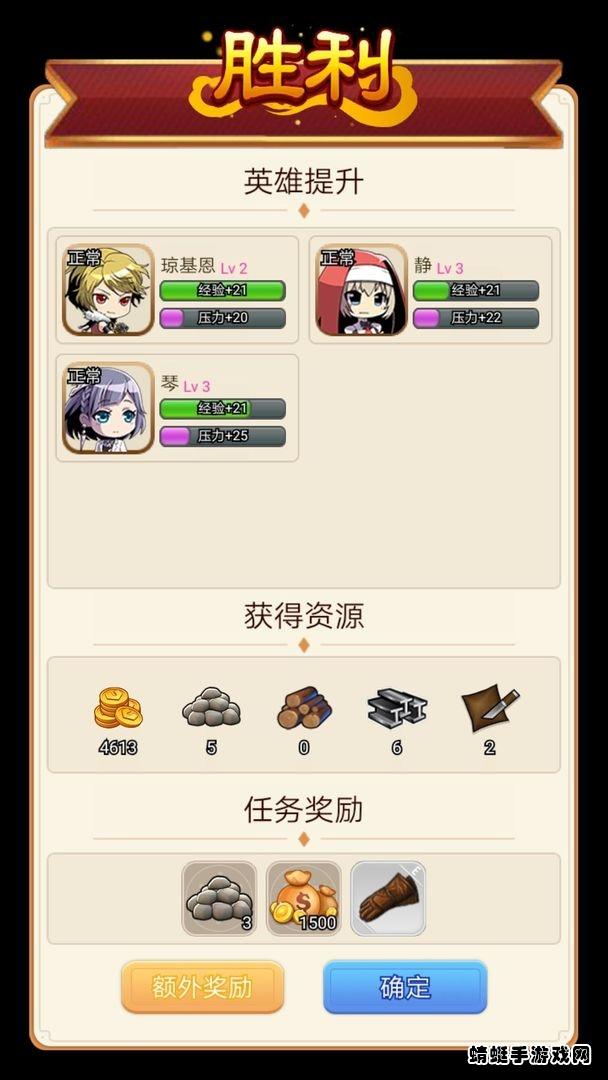Click 静's pressure bar 压力+22

coord(476,318)
